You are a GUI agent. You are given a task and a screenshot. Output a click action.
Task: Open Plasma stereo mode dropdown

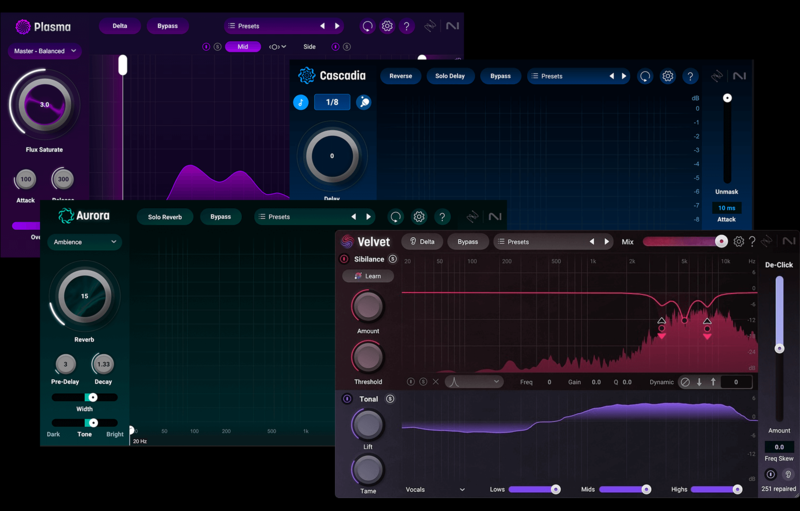[x=278, y=46]
